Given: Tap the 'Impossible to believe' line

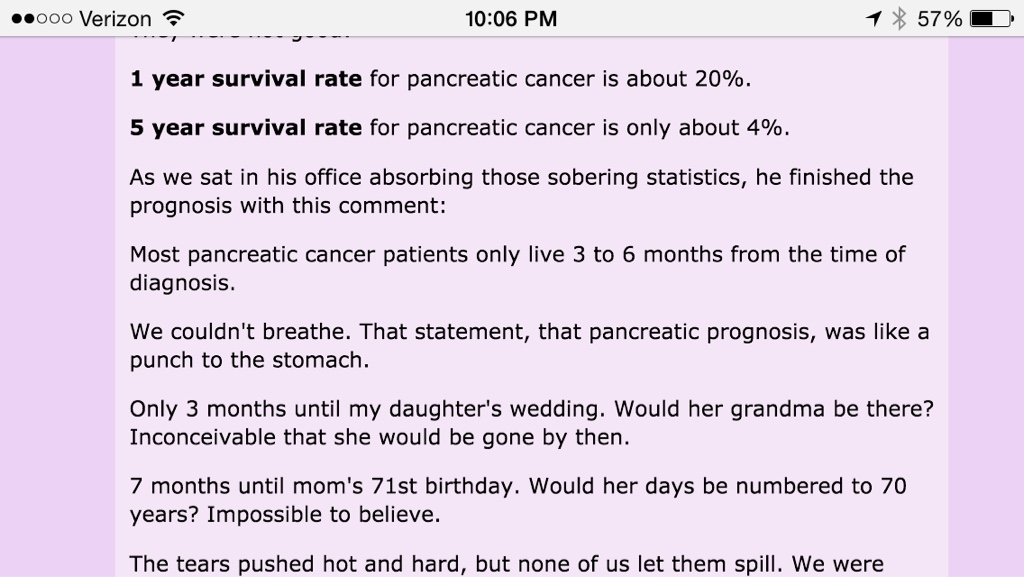Looking at the screenshot, I should tap(285, 514).
